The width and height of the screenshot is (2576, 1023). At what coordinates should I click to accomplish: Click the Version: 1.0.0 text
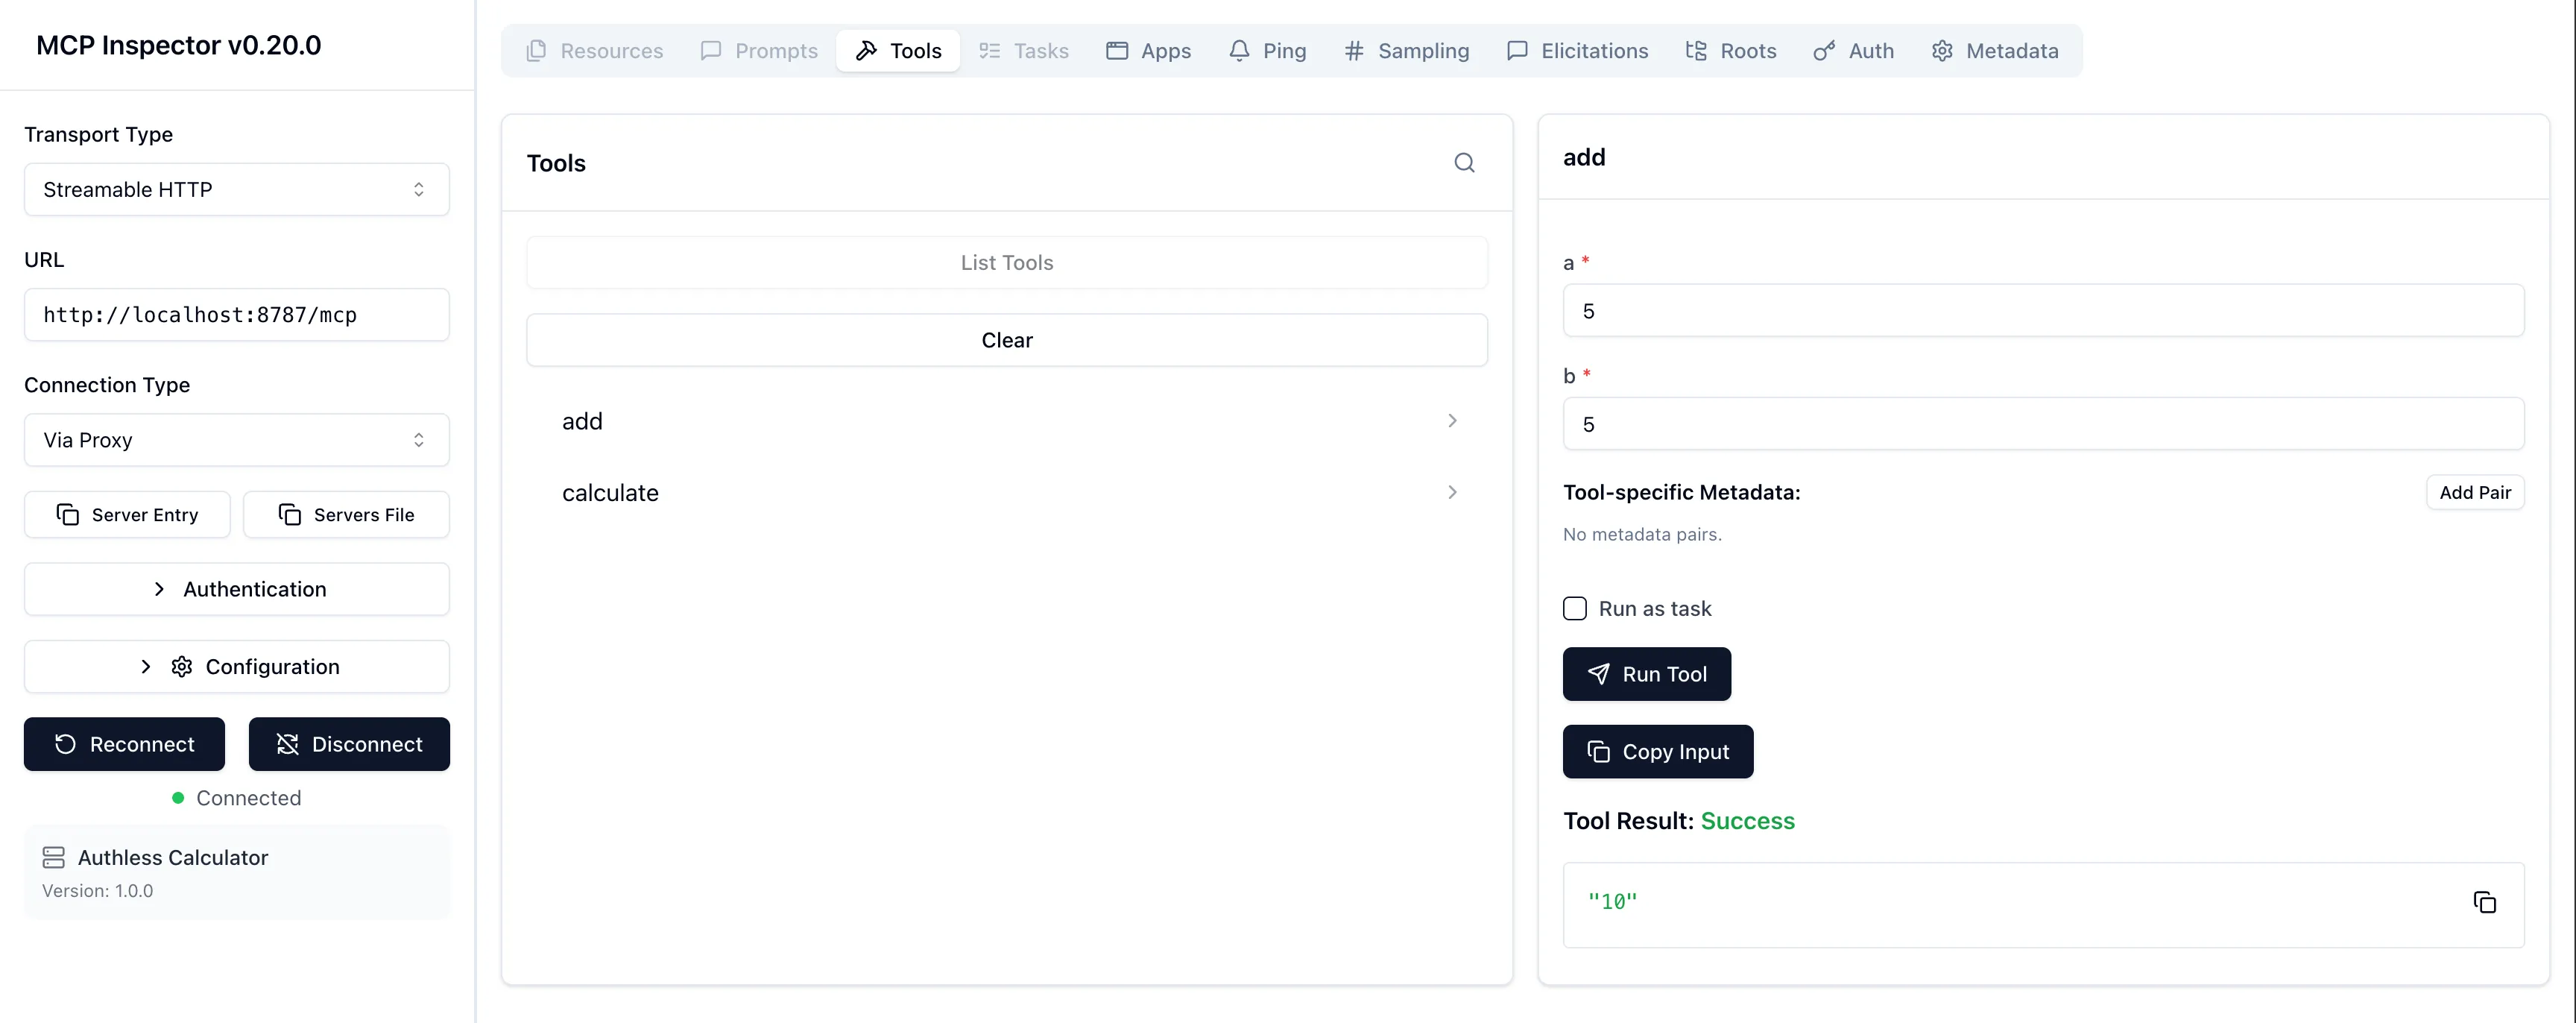[97, 890]
